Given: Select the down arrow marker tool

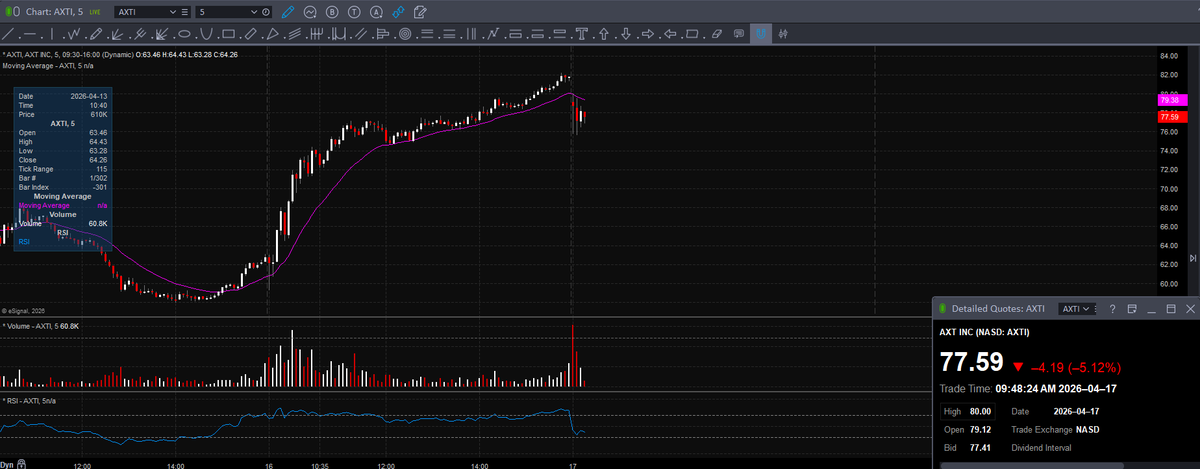Looking at the screenshot, I should [x=626, y=34].
